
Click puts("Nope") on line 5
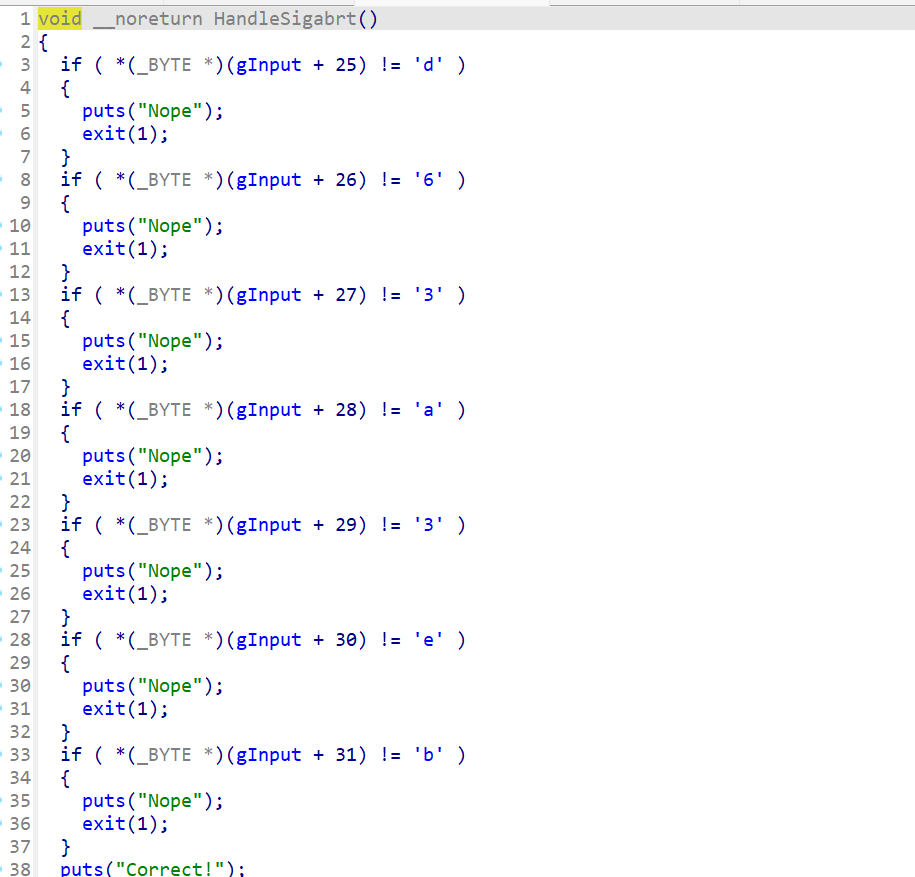[x=148, y=111]
